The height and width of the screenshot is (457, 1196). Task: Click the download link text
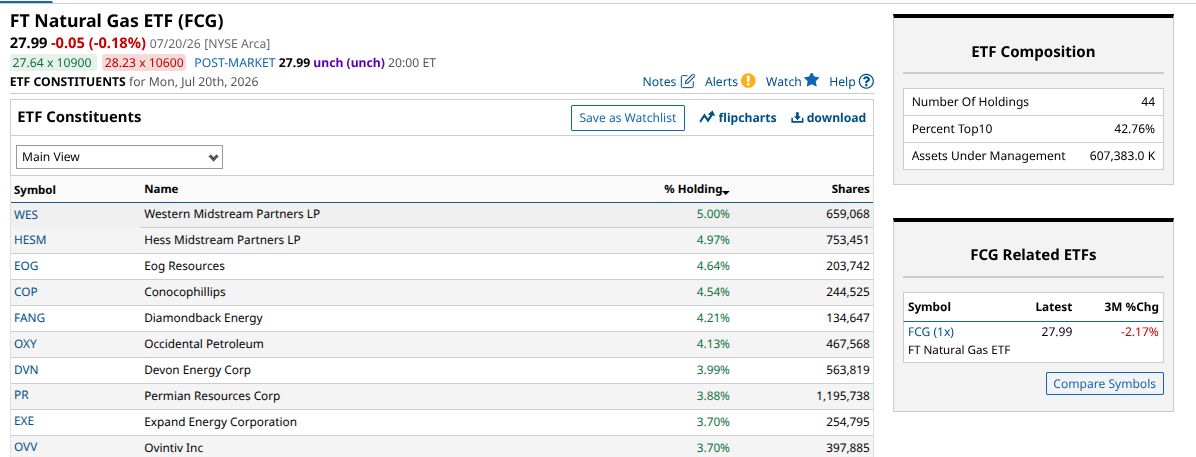click(x=836, y=117)
